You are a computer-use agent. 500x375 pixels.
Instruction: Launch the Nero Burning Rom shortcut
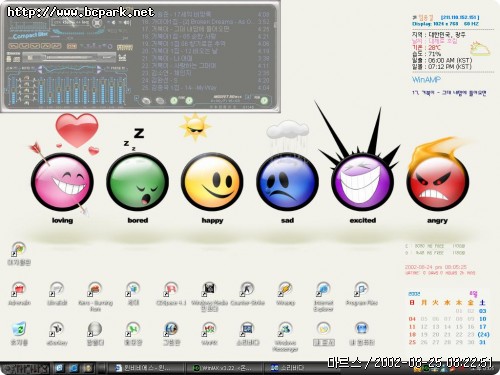95,296
